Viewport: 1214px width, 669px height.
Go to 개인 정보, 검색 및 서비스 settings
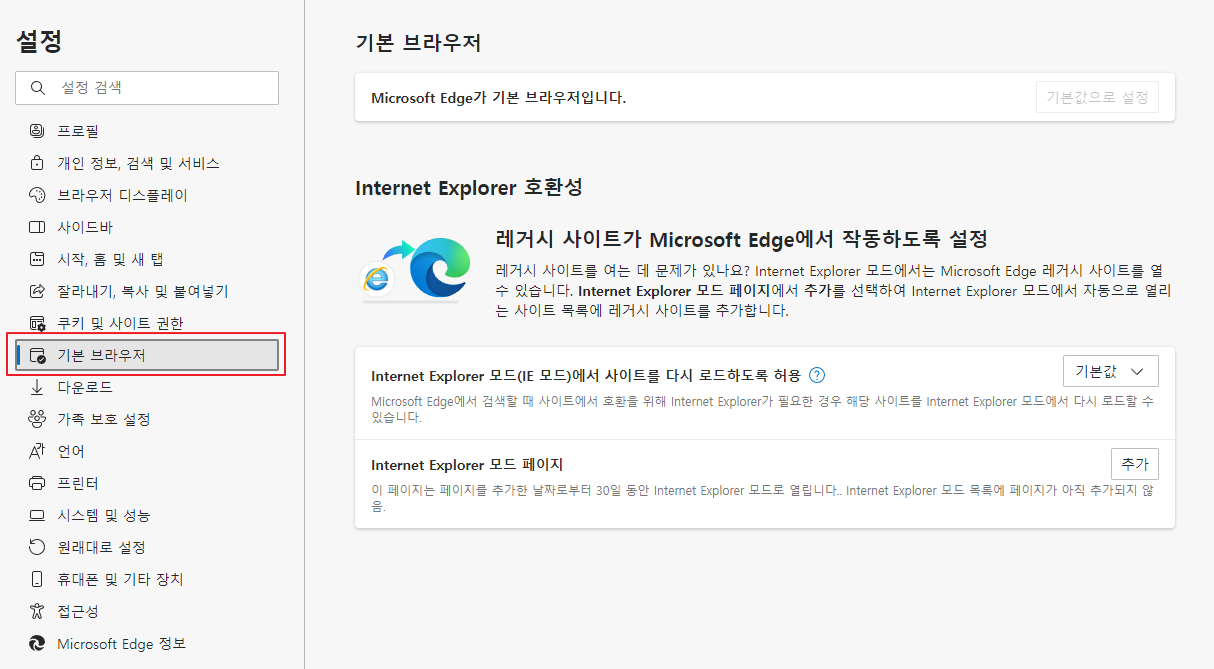tap(147, 163)
